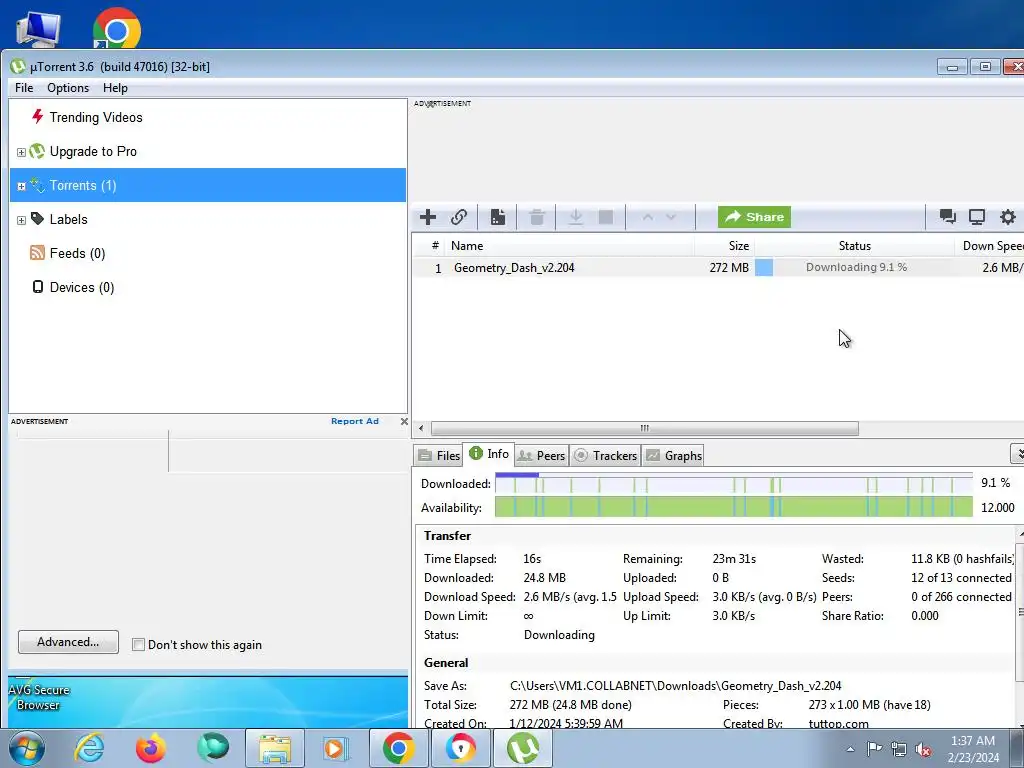Open Internet Explorer from the taskbar
Image resolution: width=1024 pixels, height=768 pixels.
pyautogui.click(x=89, y=748)
